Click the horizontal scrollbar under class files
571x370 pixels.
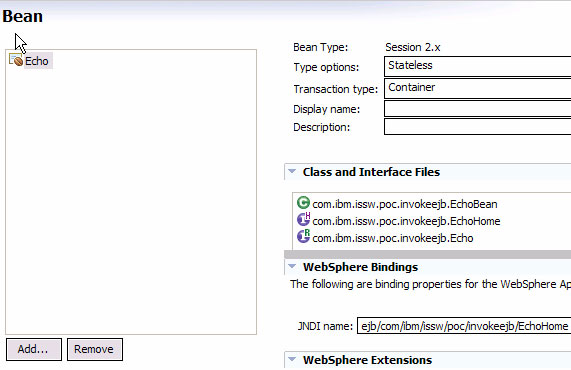click(x=427, y=254)
